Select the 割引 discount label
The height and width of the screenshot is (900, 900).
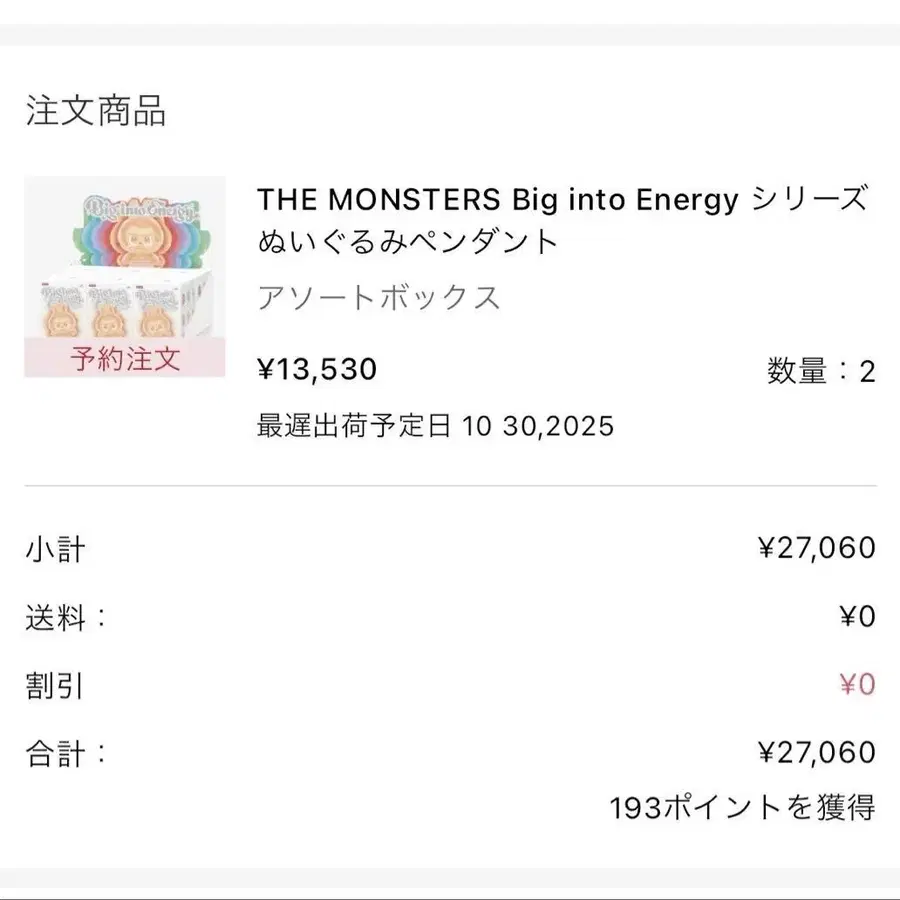point(56,685)
